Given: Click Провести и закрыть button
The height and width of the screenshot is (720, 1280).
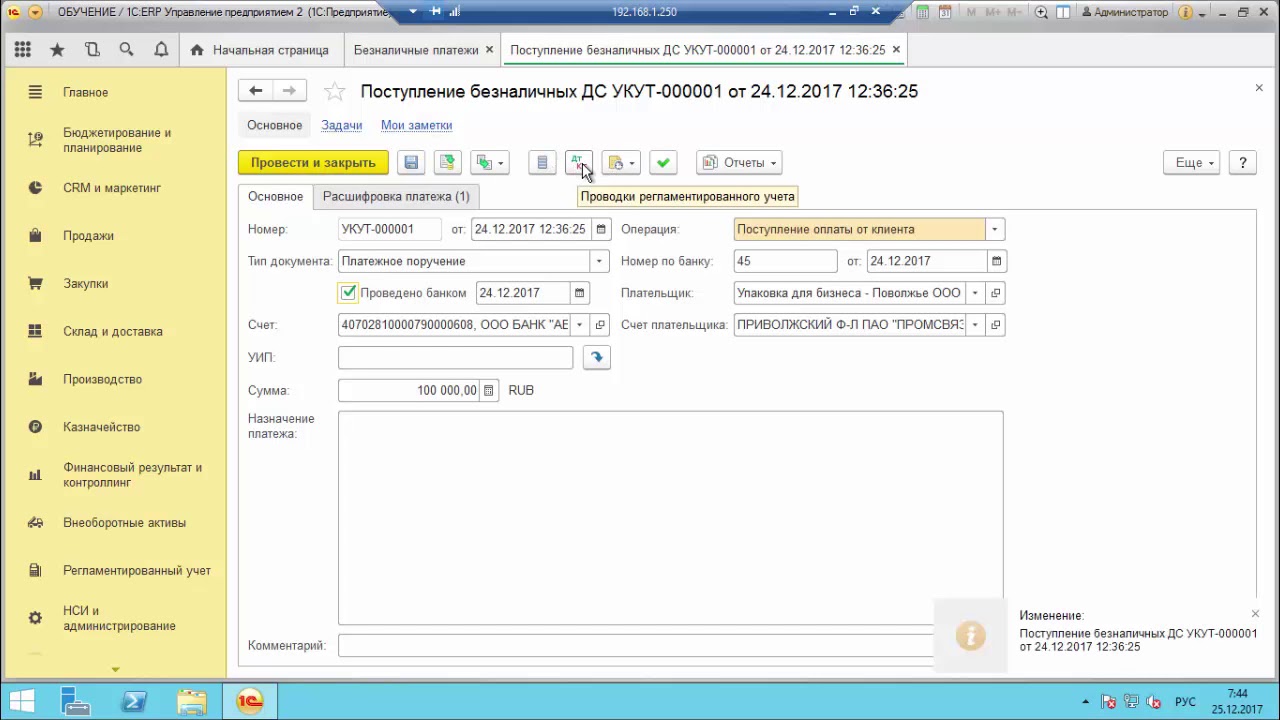Looking at the screenshot, I should coord(313,163).
